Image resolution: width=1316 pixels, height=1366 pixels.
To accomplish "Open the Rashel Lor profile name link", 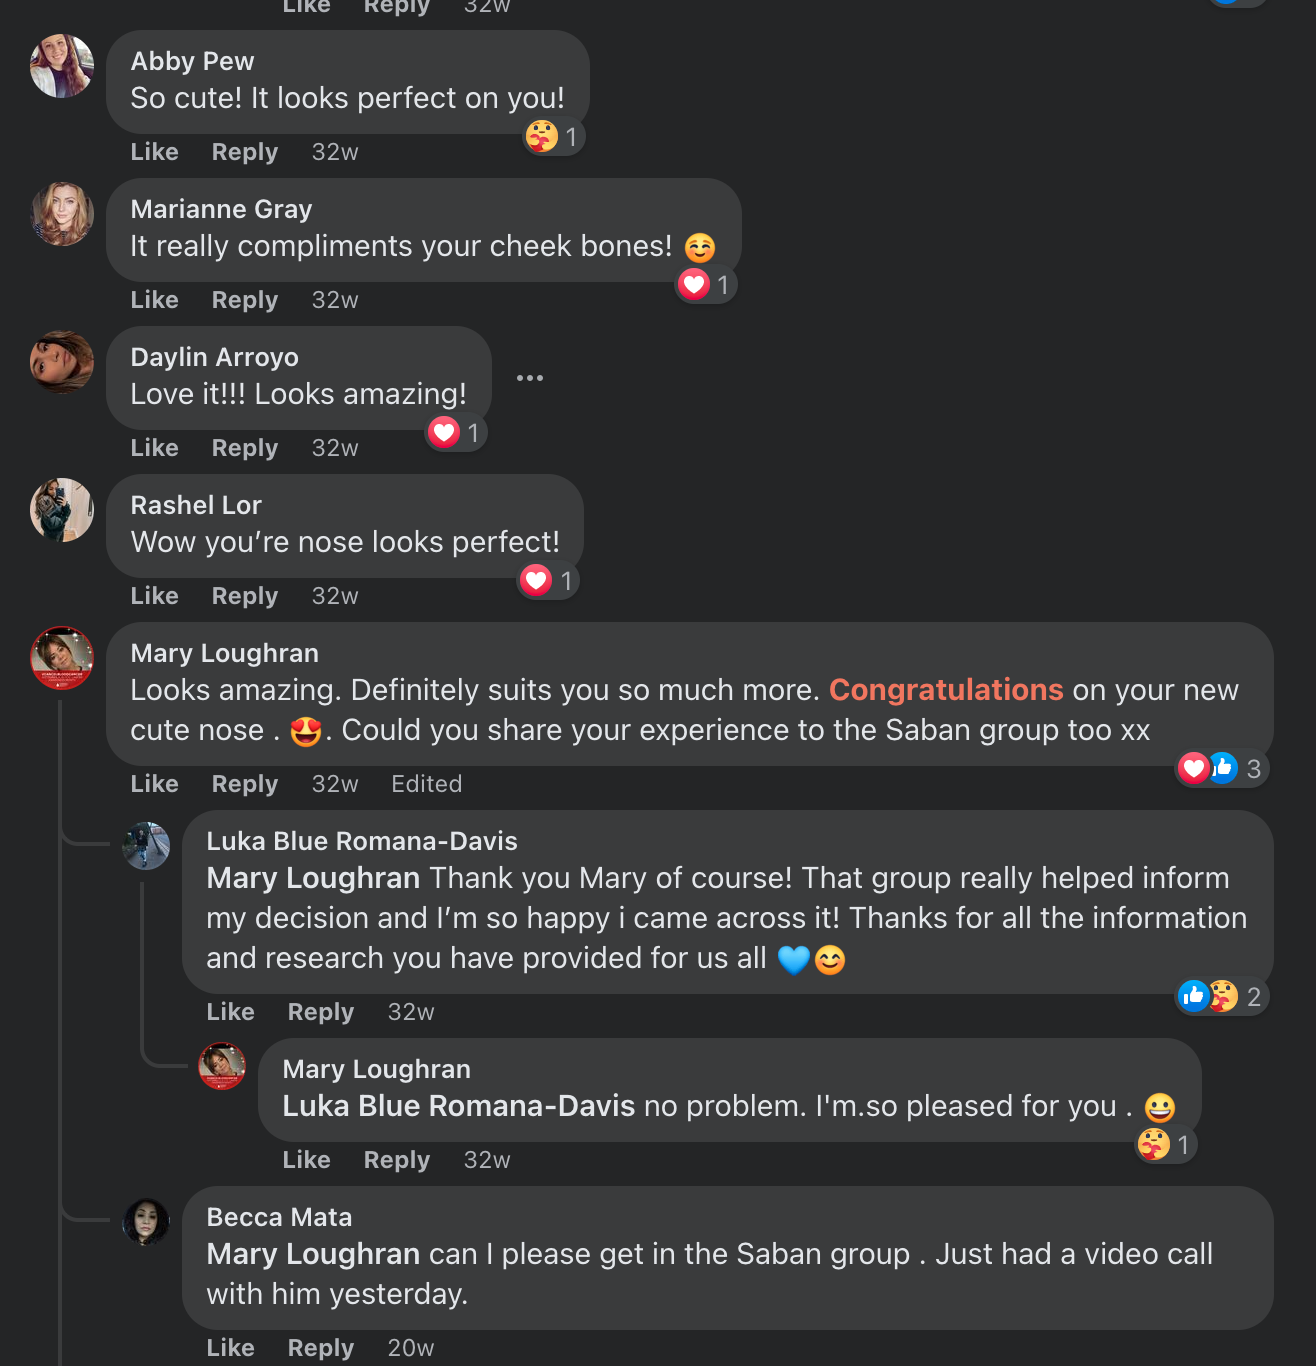I will [x=196, y=505].
